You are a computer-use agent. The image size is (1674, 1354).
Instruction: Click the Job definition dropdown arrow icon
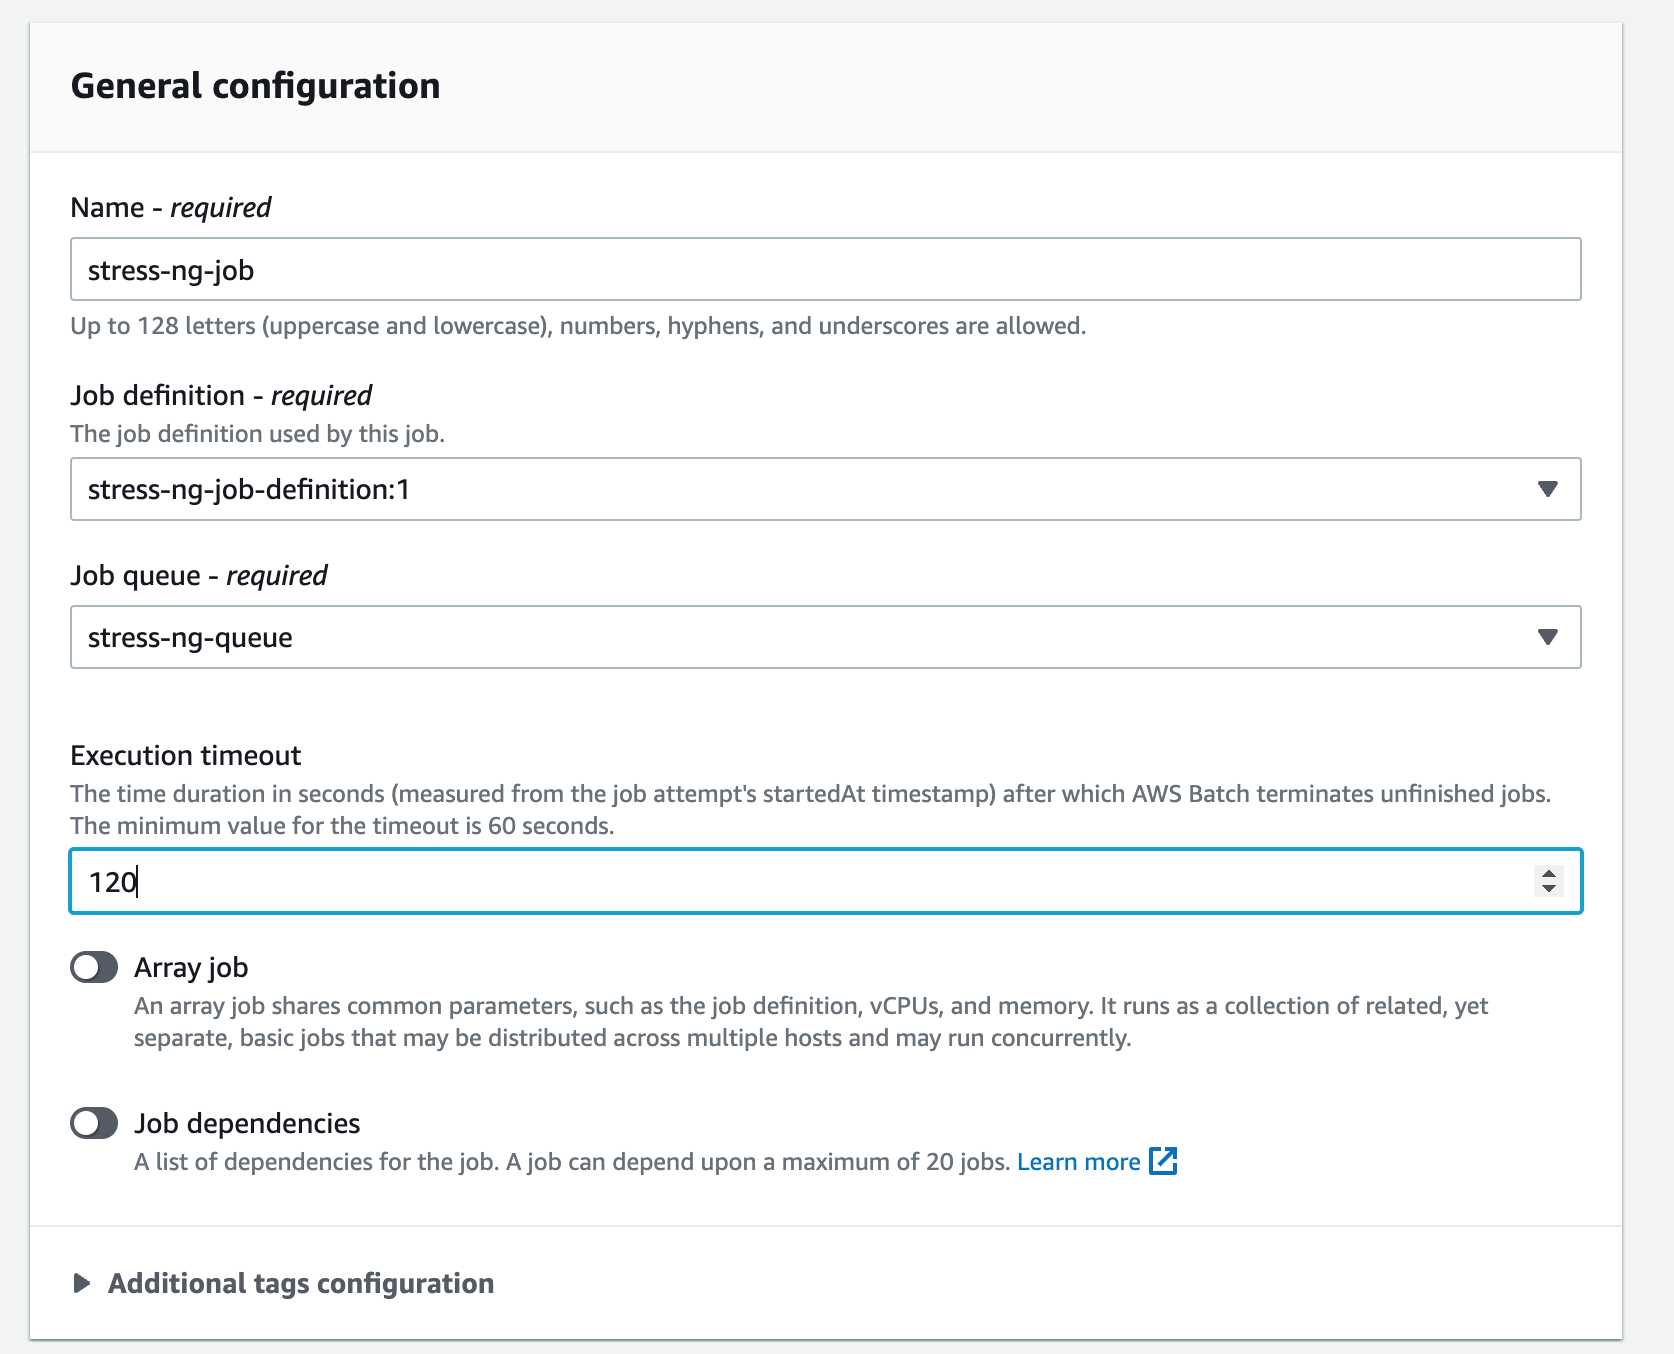point(1548,489)
